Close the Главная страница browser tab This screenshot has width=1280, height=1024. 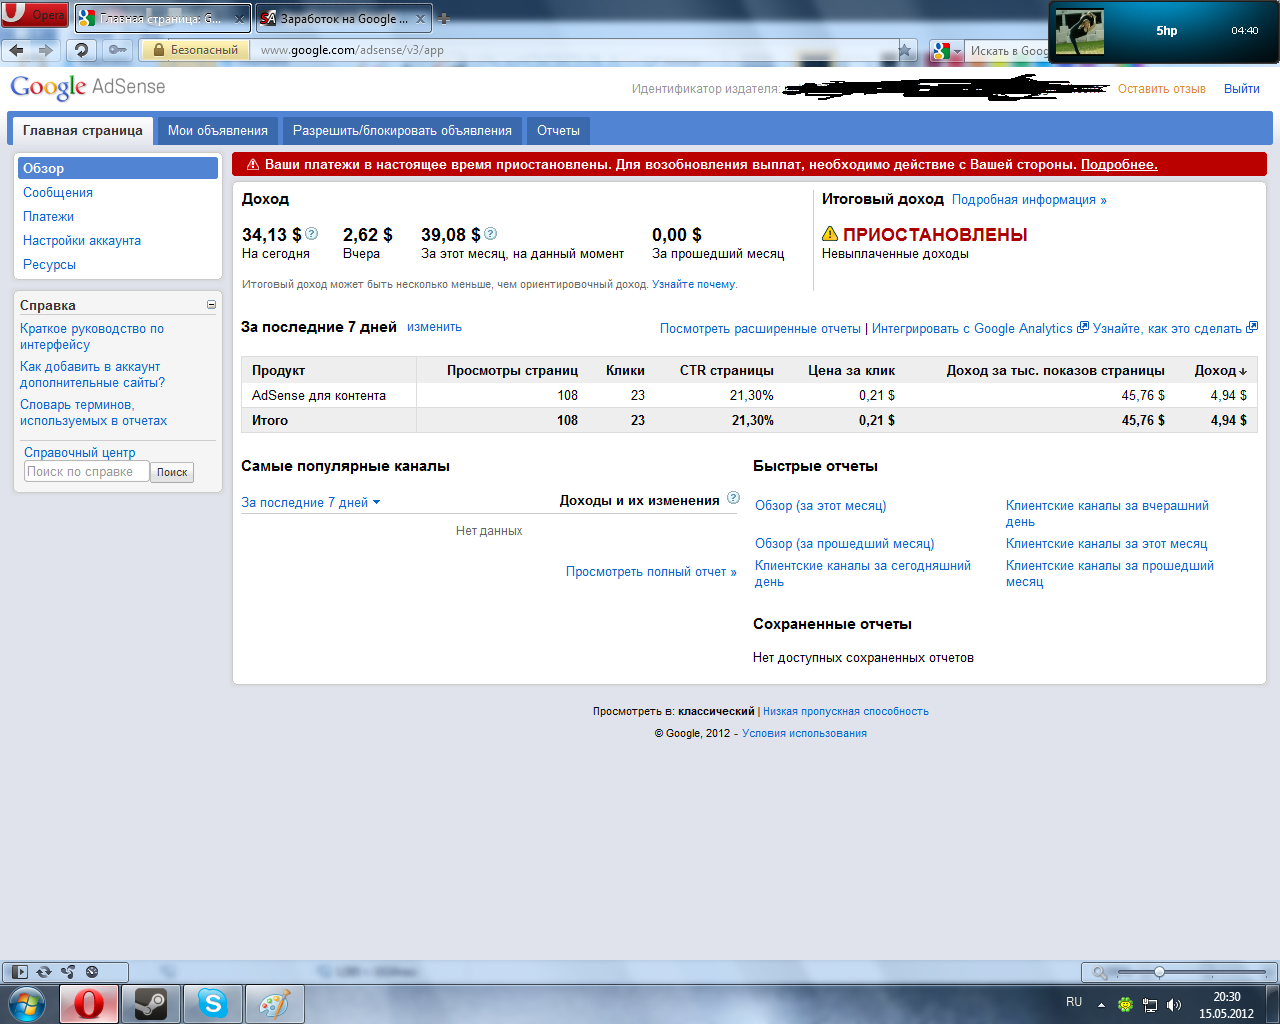pos(239,19)
